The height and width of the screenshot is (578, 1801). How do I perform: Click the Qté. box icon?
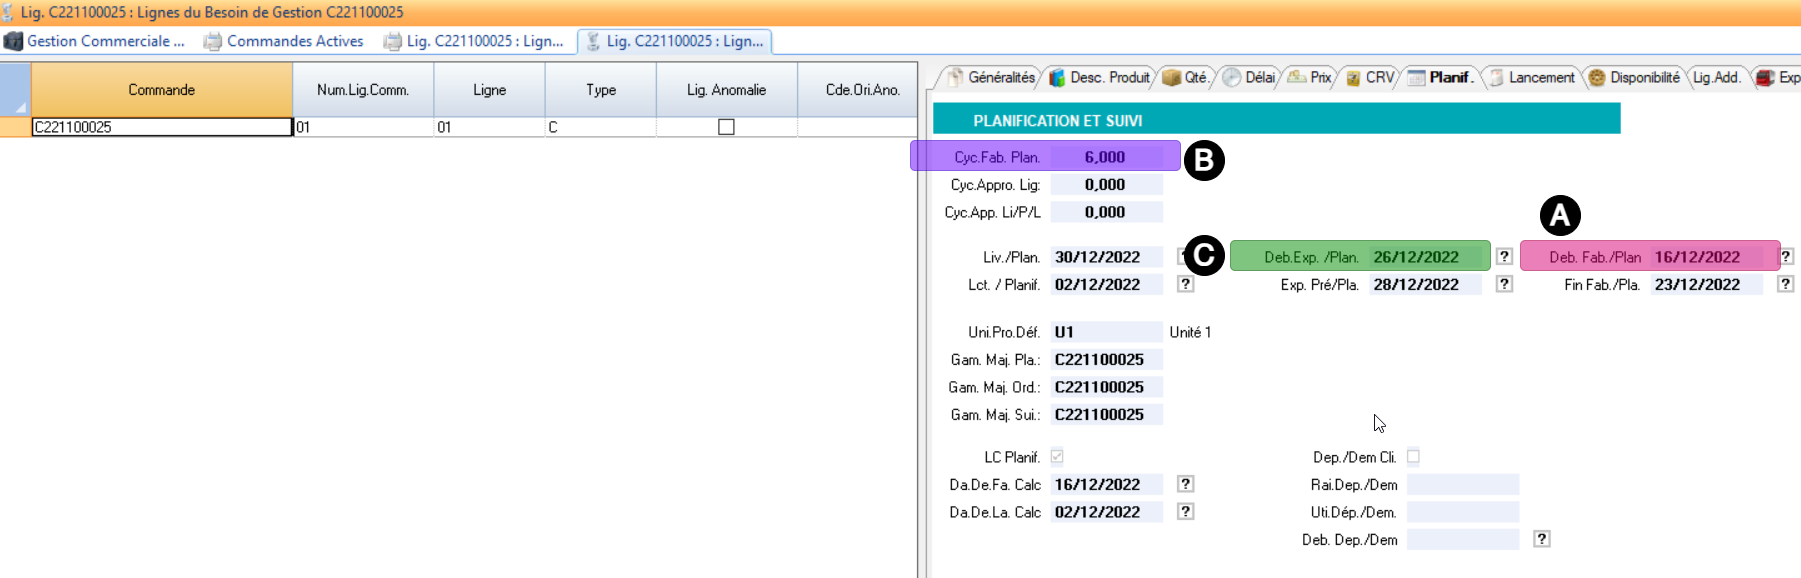pyautogui.click(x=1171, y=78)
